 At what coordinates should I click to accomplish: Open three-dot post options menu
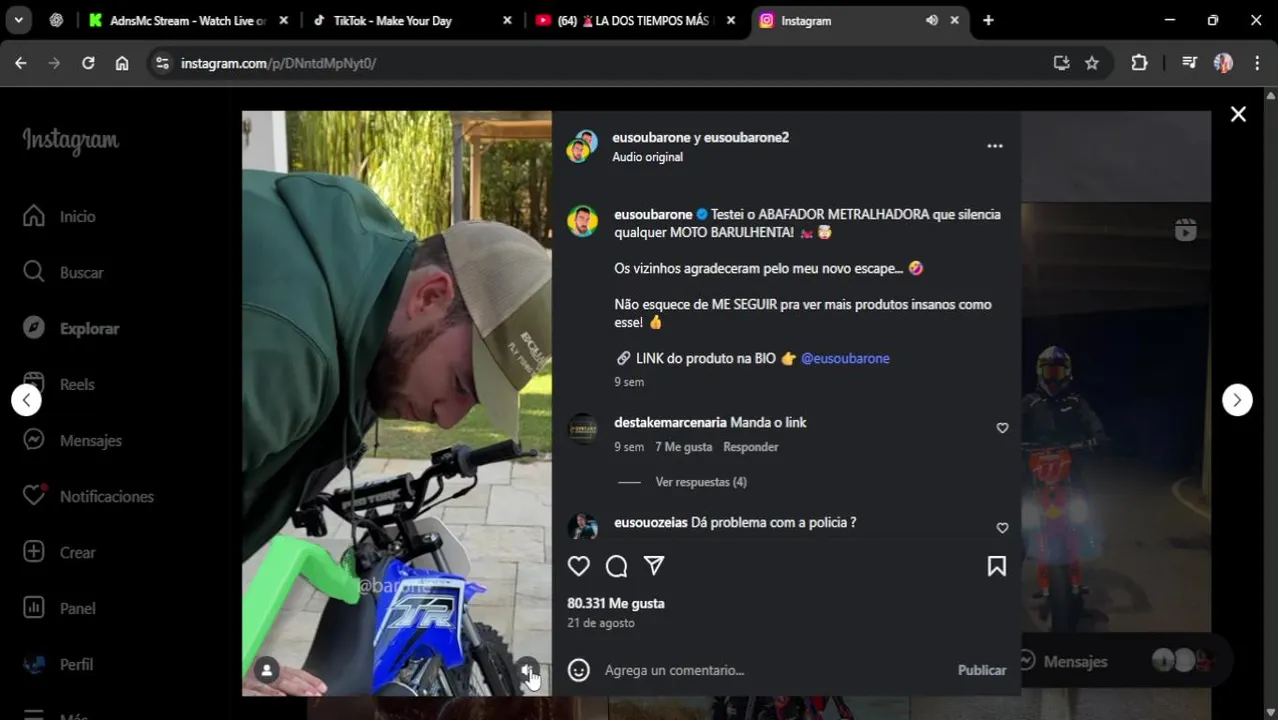pos(995,146)
